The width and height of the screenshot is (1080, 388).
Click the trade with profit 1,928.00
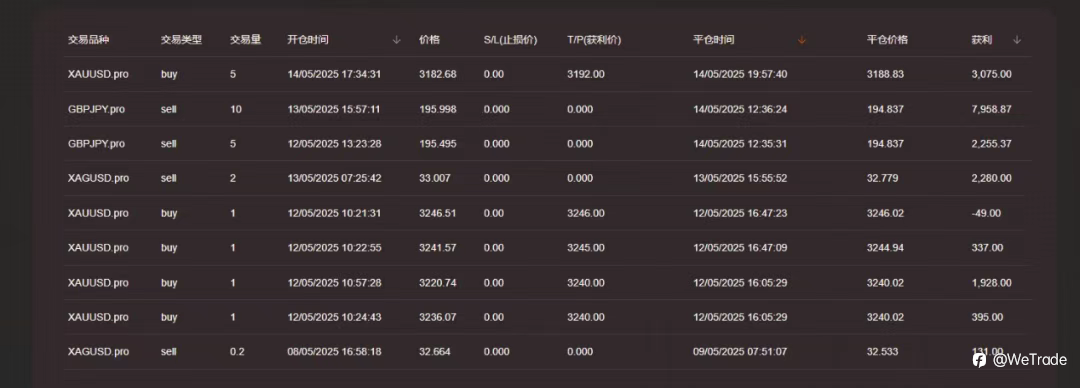tap(548, 283)
